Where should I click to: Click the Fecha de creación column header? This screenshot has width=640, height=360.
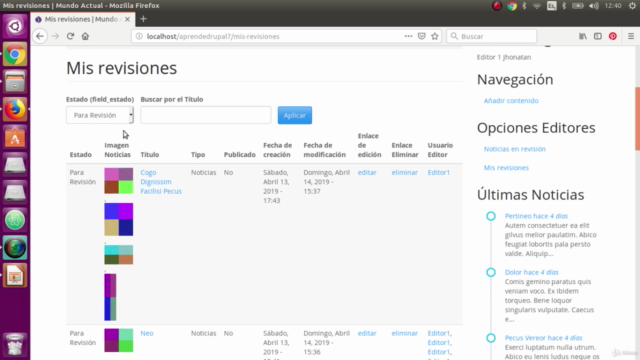click(278, 150)
